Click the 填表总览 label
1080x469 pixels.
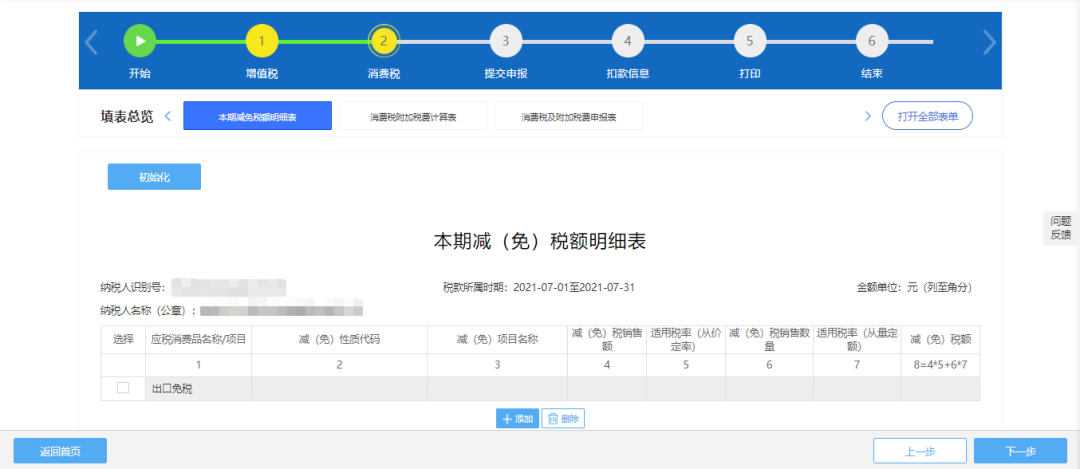pyautogui.click(x=127, y=116)
